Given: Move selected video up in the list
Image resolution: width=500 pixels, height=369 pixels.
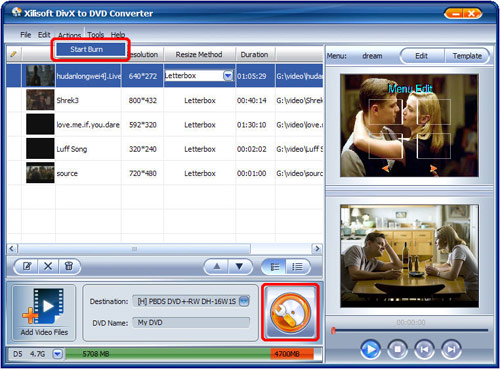Looking at the screenshot, I should [217, 266].
